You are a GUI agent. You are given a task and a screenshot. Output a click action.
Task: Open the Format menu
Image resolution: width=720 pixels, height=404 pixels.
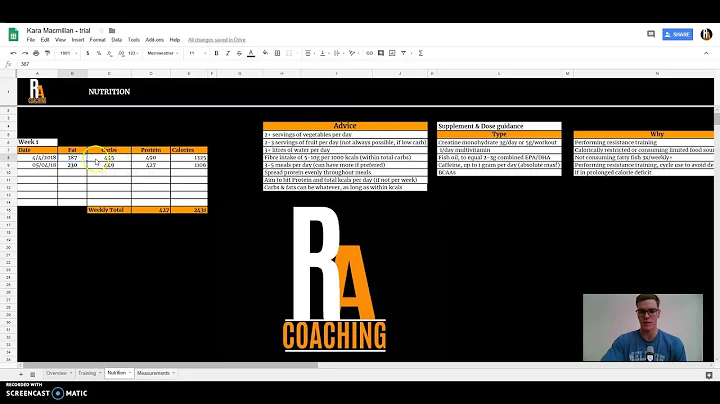tap(97, 40)
